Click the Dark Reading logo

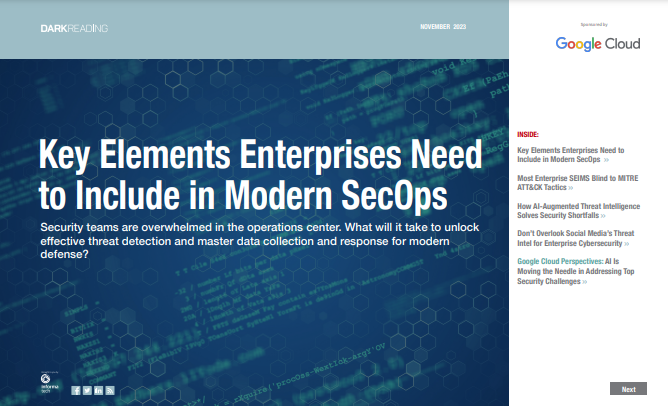click(x=74, y=29)
